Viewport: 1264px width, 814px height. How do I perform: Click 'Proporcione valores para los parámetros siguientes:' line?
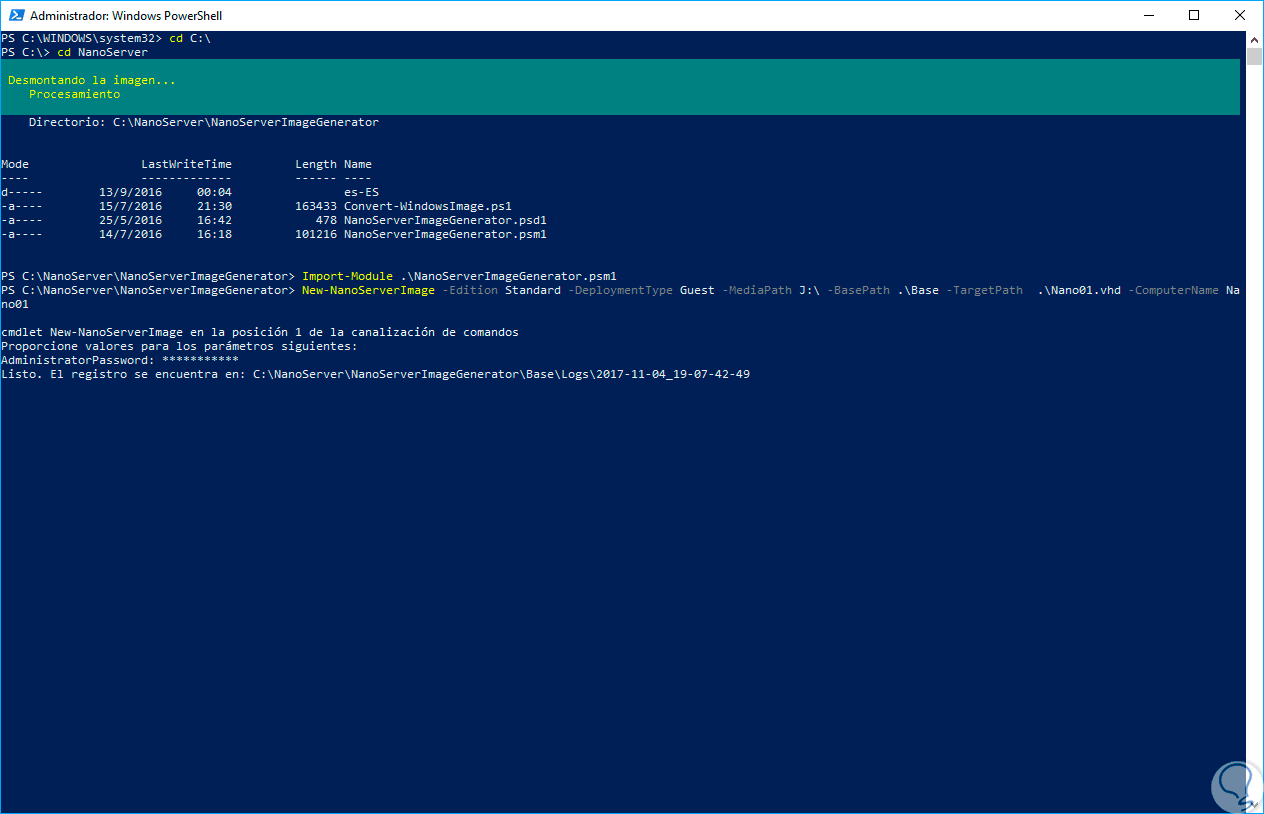coord(179,346)
